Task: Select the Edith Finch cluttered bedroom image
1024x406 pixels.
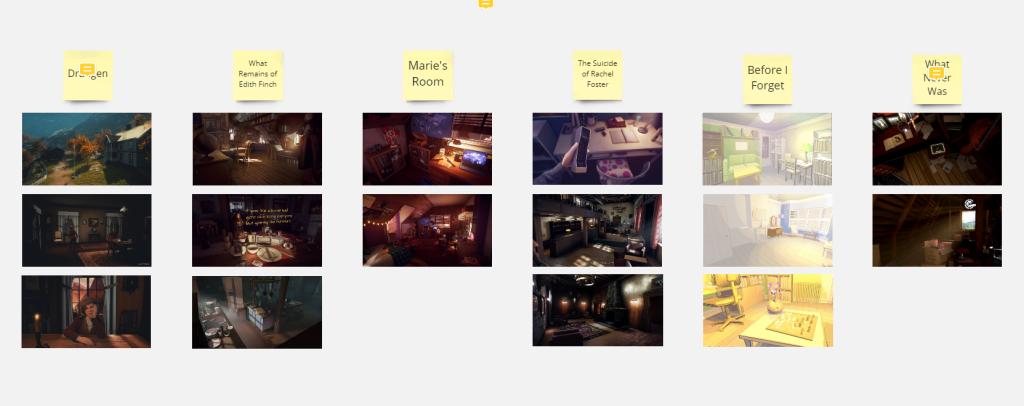Action: click(x=257, y=149)
